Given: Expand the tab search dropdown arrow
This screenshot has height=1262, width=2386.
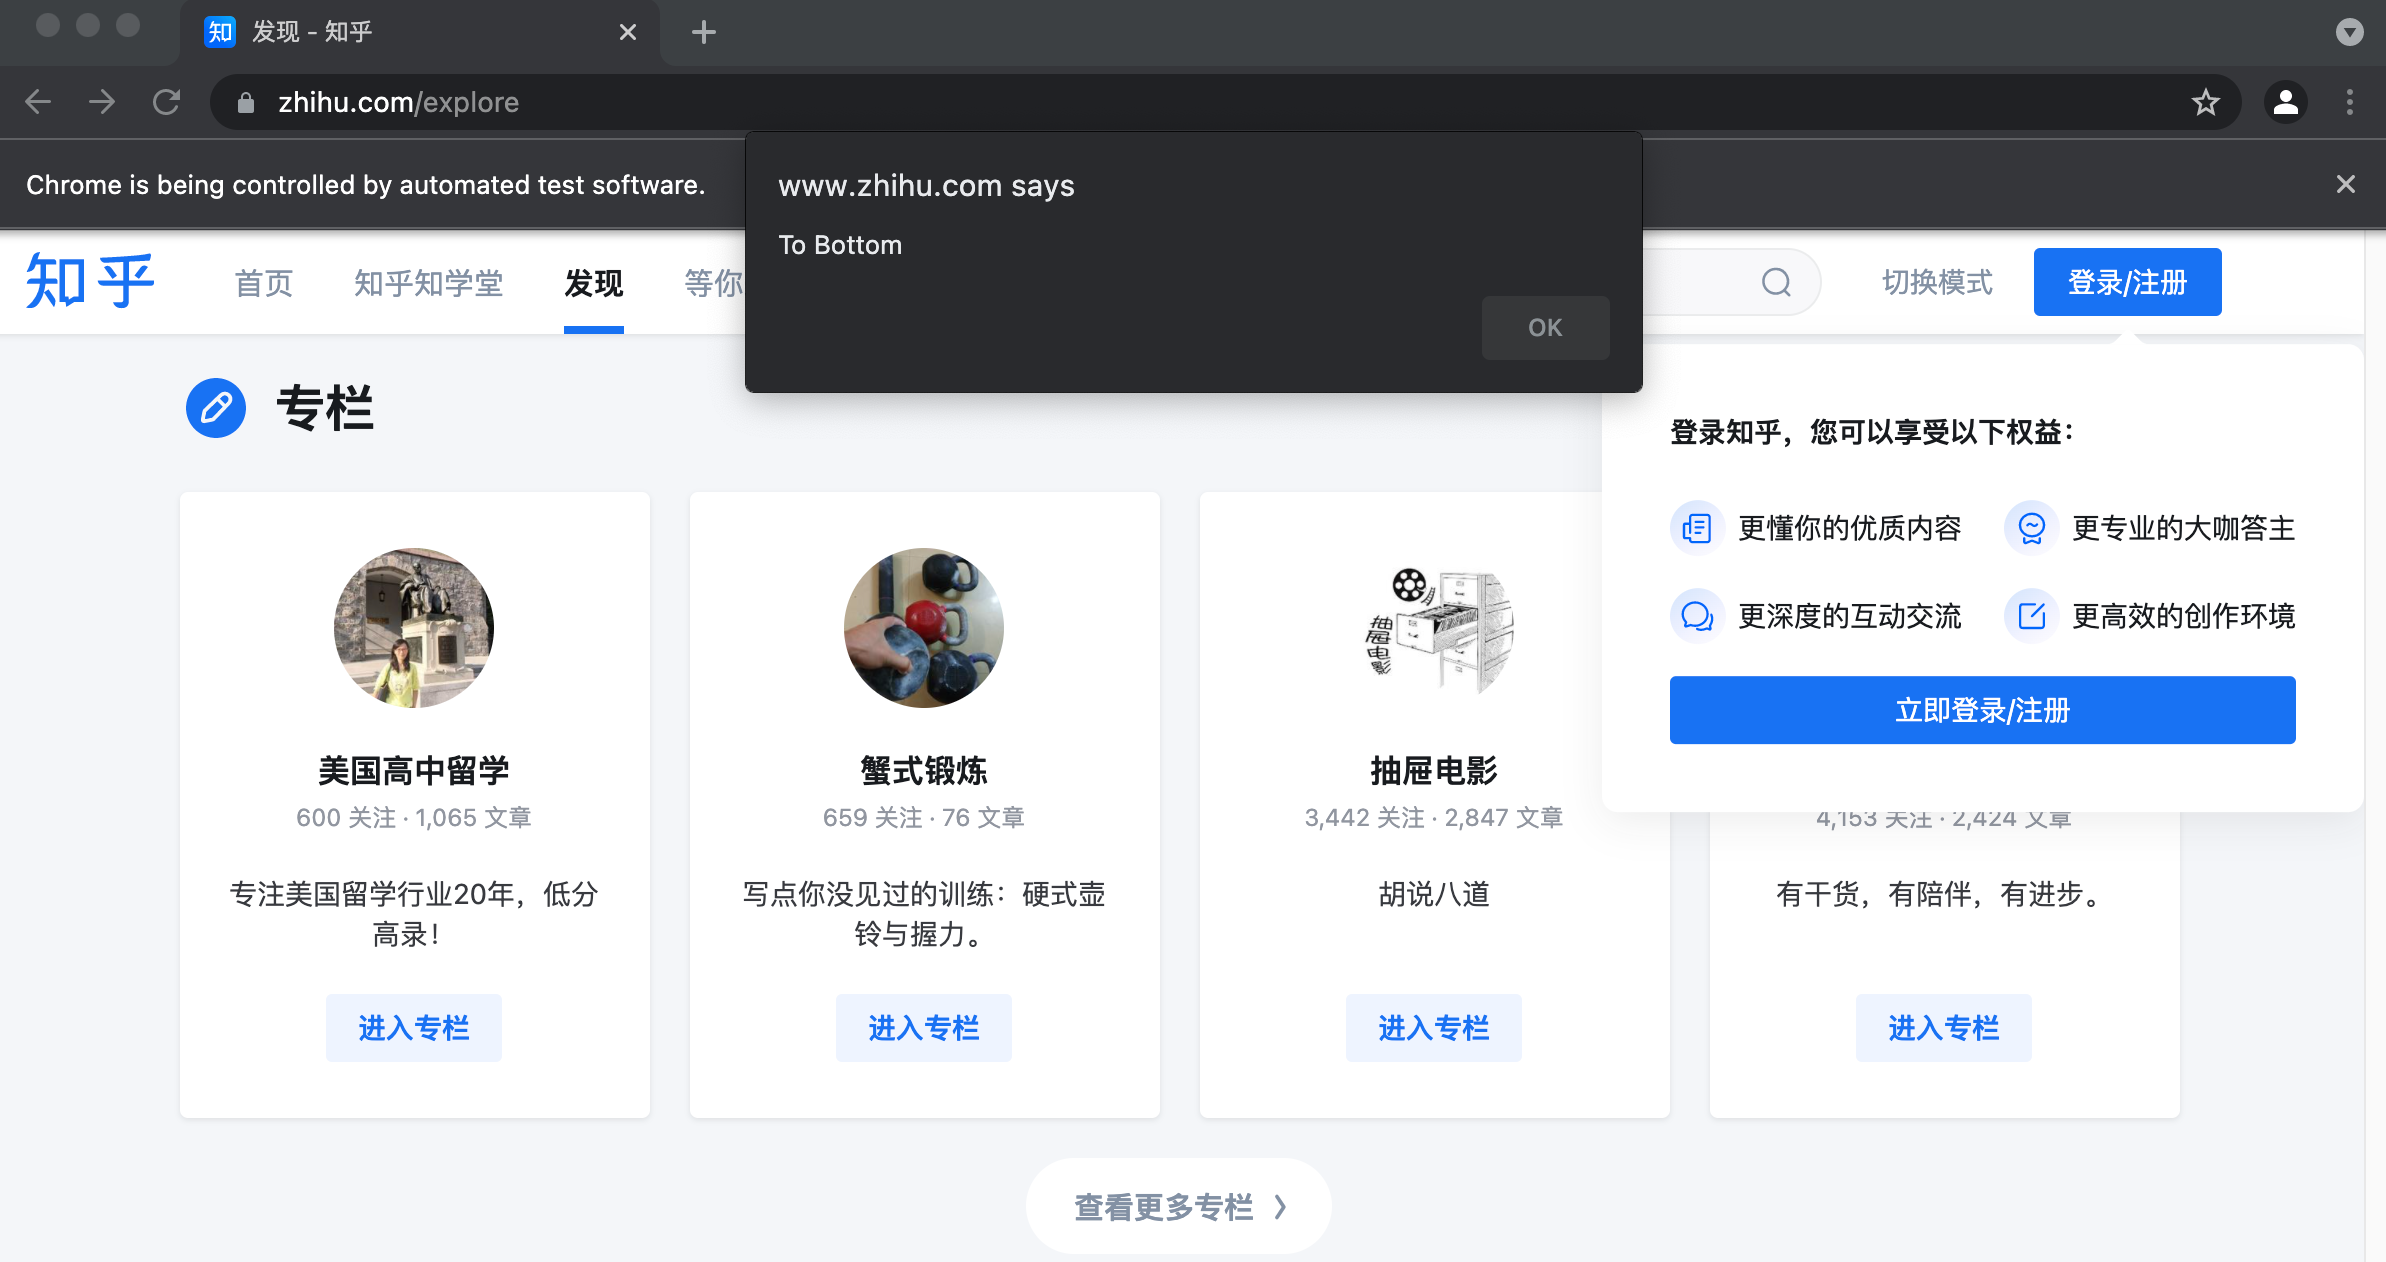Looking at the screenshot, I should click(x=2349, y=32).
